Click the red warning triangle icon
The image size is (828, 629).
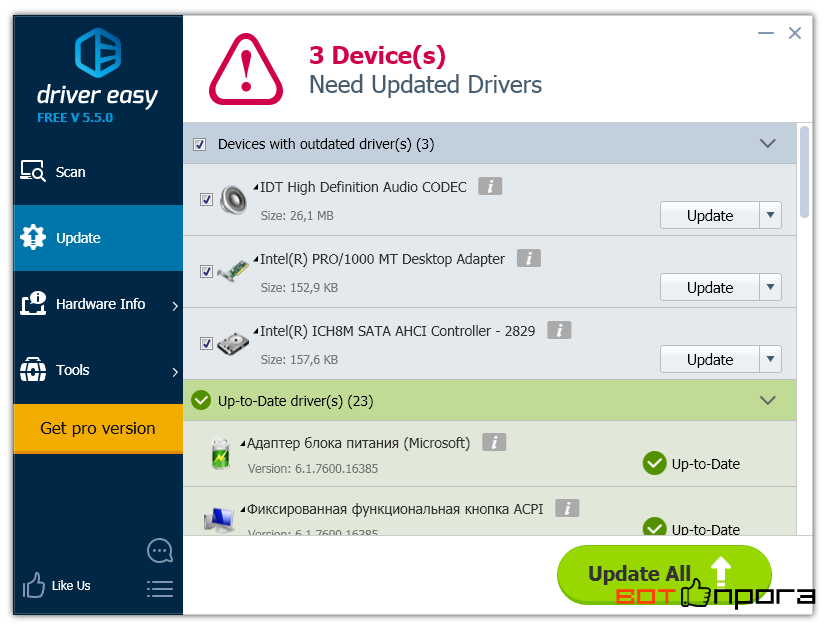246,69
